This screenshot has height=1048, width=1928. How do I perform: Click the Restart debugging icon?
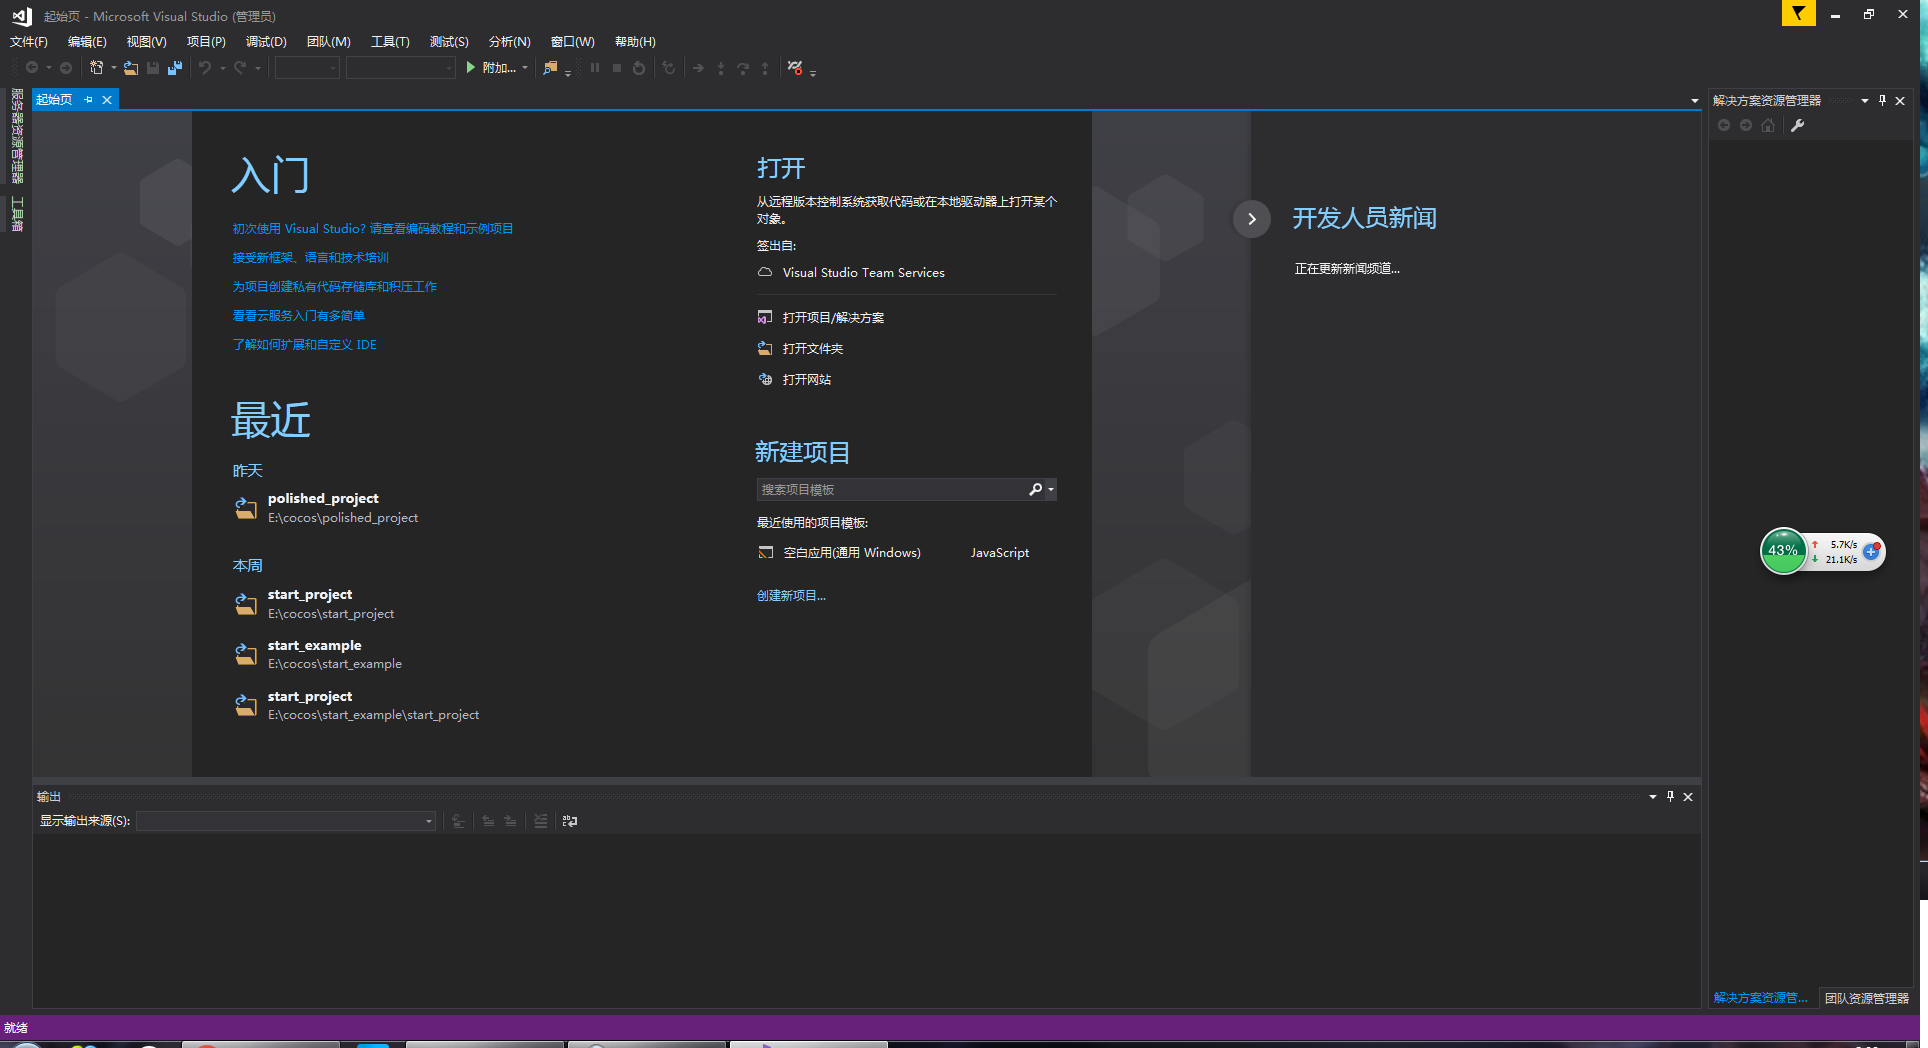(639, 68)
